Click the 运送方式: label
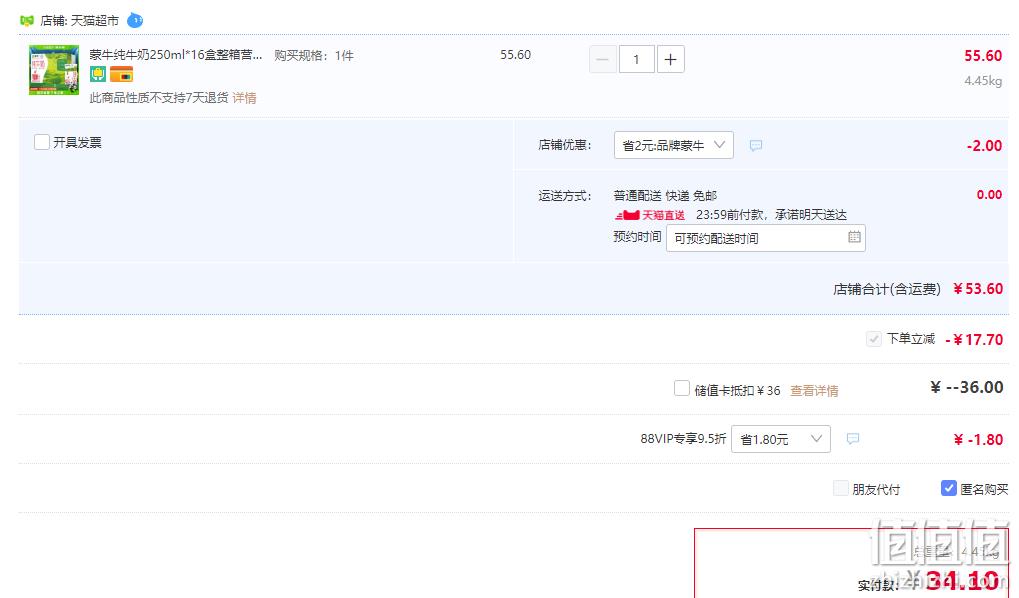The height and width of the screenshot is (598, 1019). (565, 196)
